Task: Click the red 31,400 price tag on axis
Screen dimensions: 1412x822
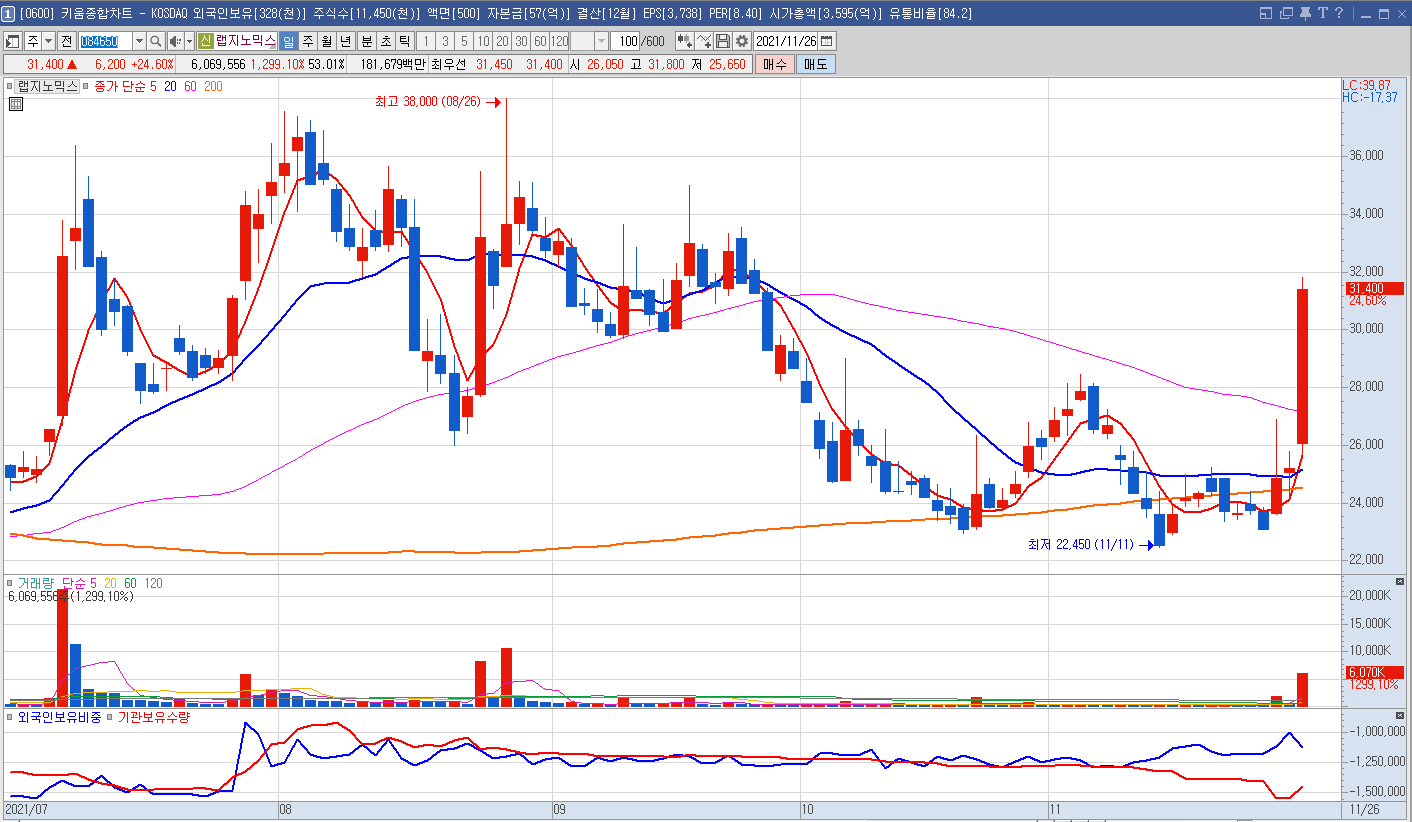Action: (1373, 288)
